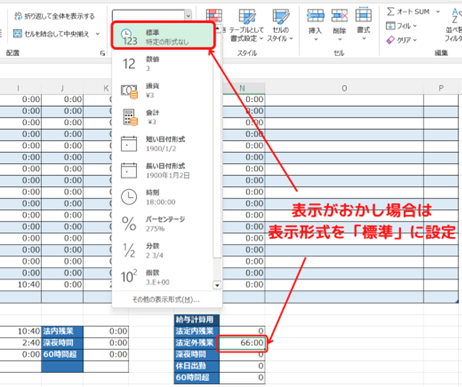This screenshot has height=387, width=462.
Task: Open the クリア clear dropdown
Action: 402,40
